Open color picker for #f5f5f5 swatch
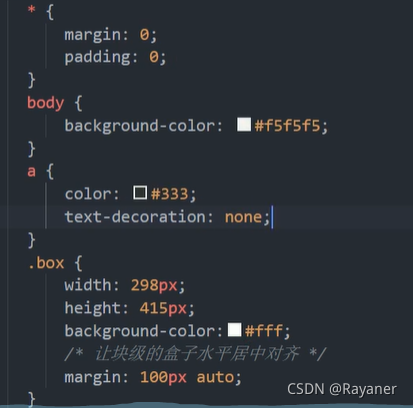This screenshot has width=413, height=408. 244,125
